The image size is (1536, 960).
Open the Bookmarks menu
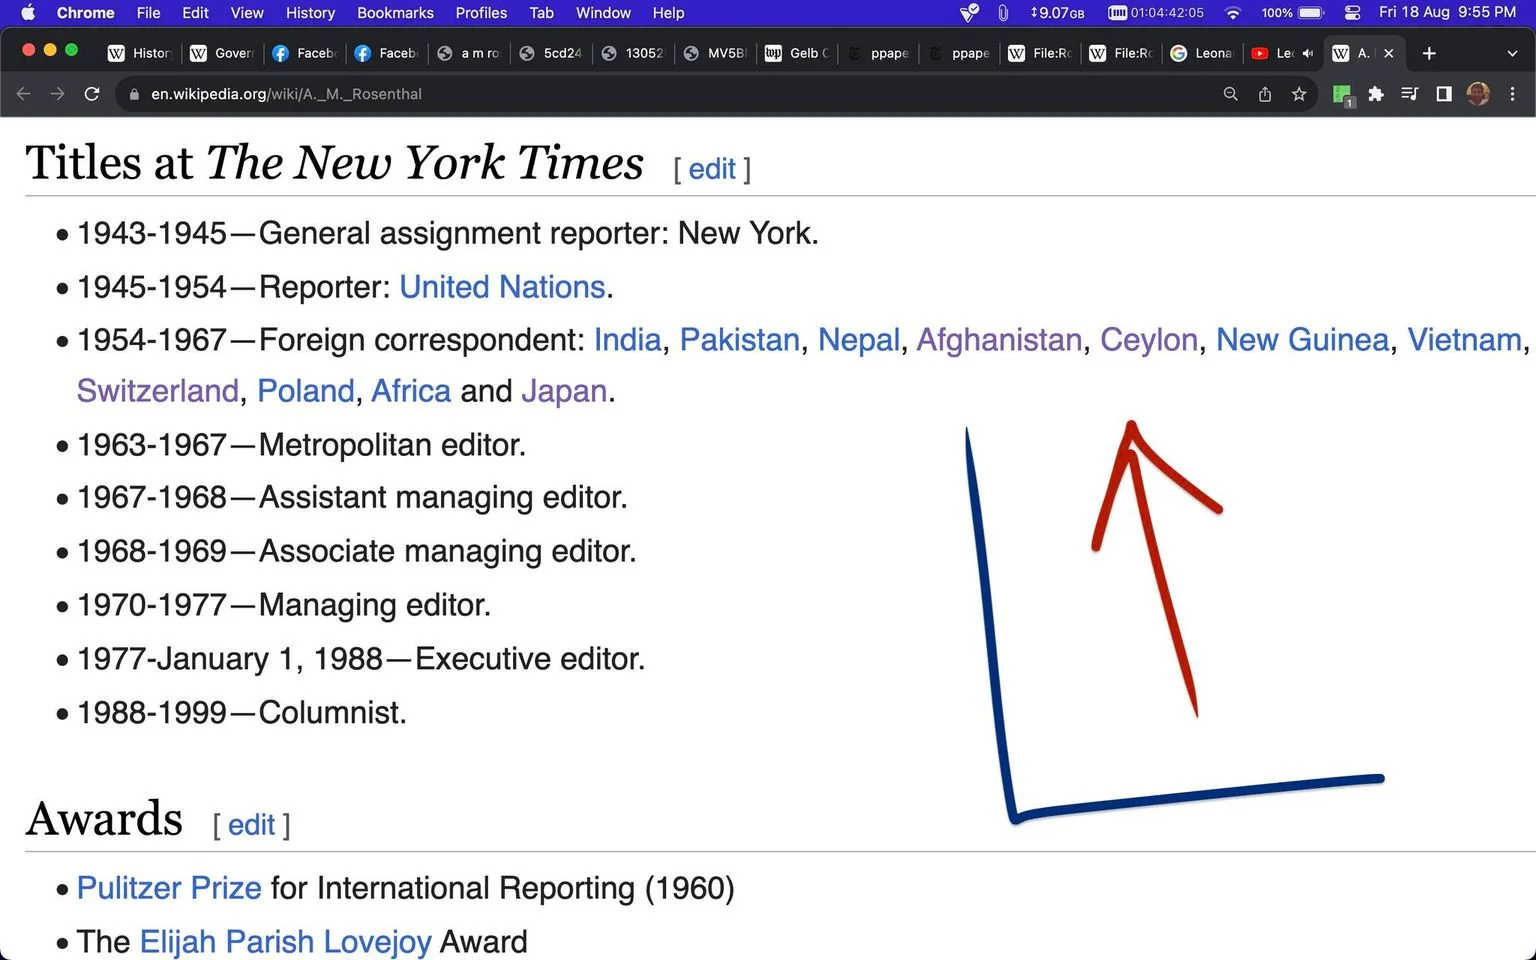[x=395, y=13]
